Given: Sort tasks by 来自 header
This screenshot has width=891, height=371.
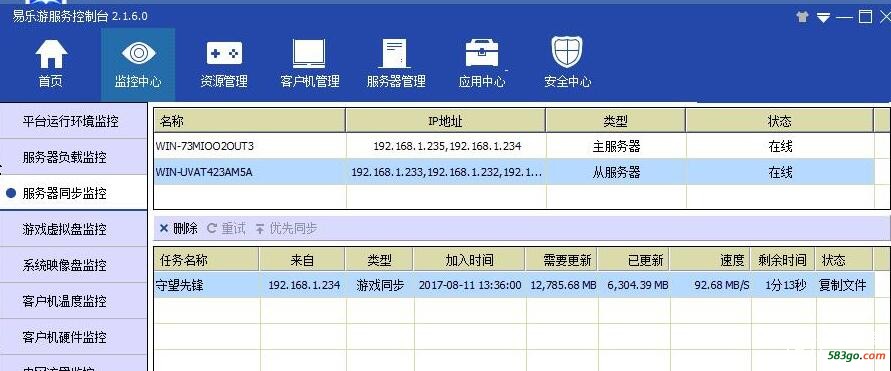Looking at the screenshot, I should (x=302, y=260).
